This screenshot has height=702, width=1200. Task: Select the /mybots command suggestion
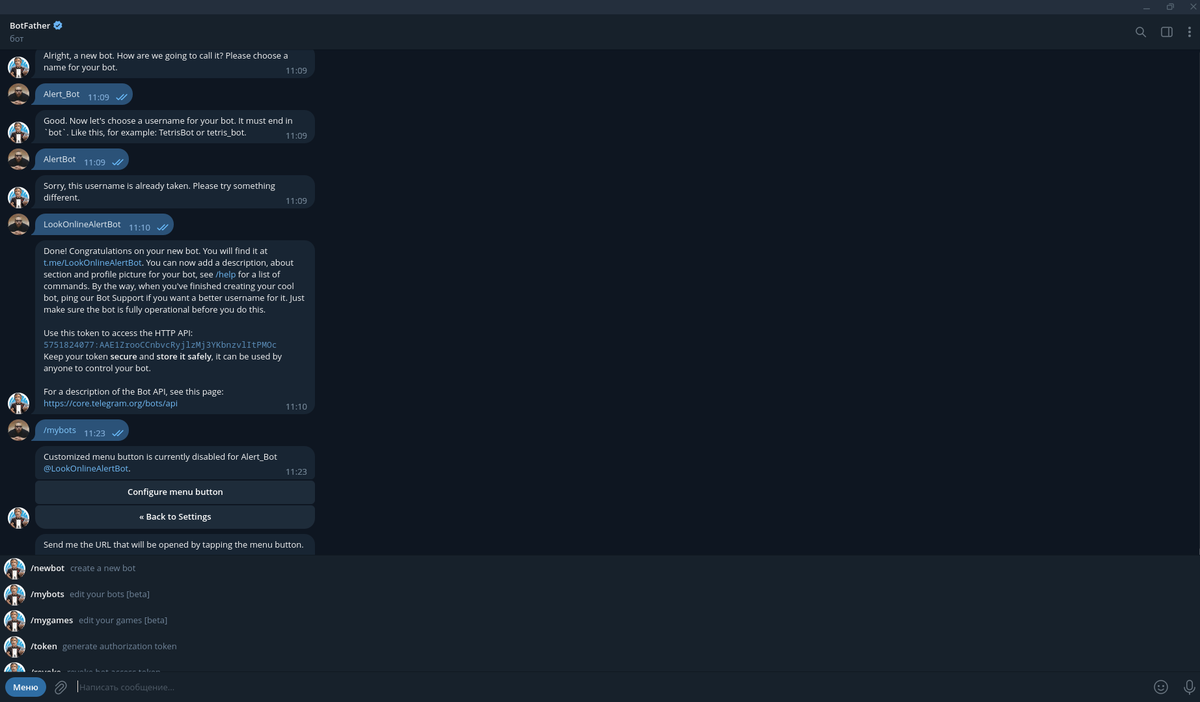pyautogui.click(x=600, y=594)
